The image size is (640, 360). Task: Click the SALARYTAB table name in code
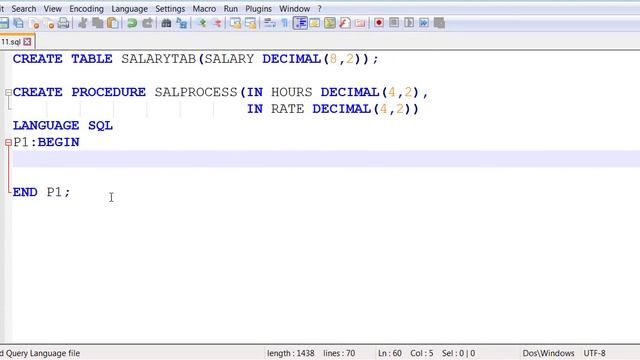point(158,59)
